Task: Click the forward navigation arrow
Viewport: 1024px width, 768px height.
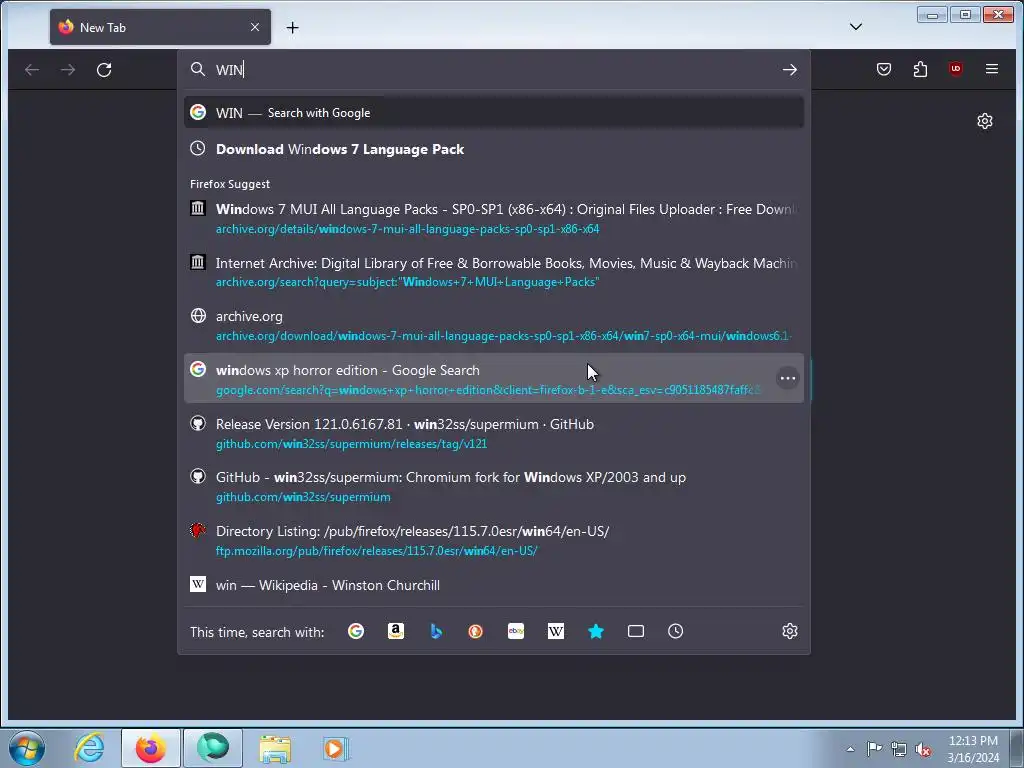Action: pyautogui.click(x=68, y=69)
